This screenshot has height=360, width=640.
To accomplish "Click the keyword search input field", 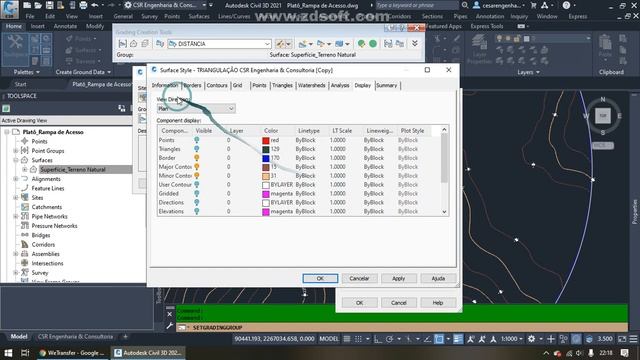I will pyautogui.click(x=416, y=5).
